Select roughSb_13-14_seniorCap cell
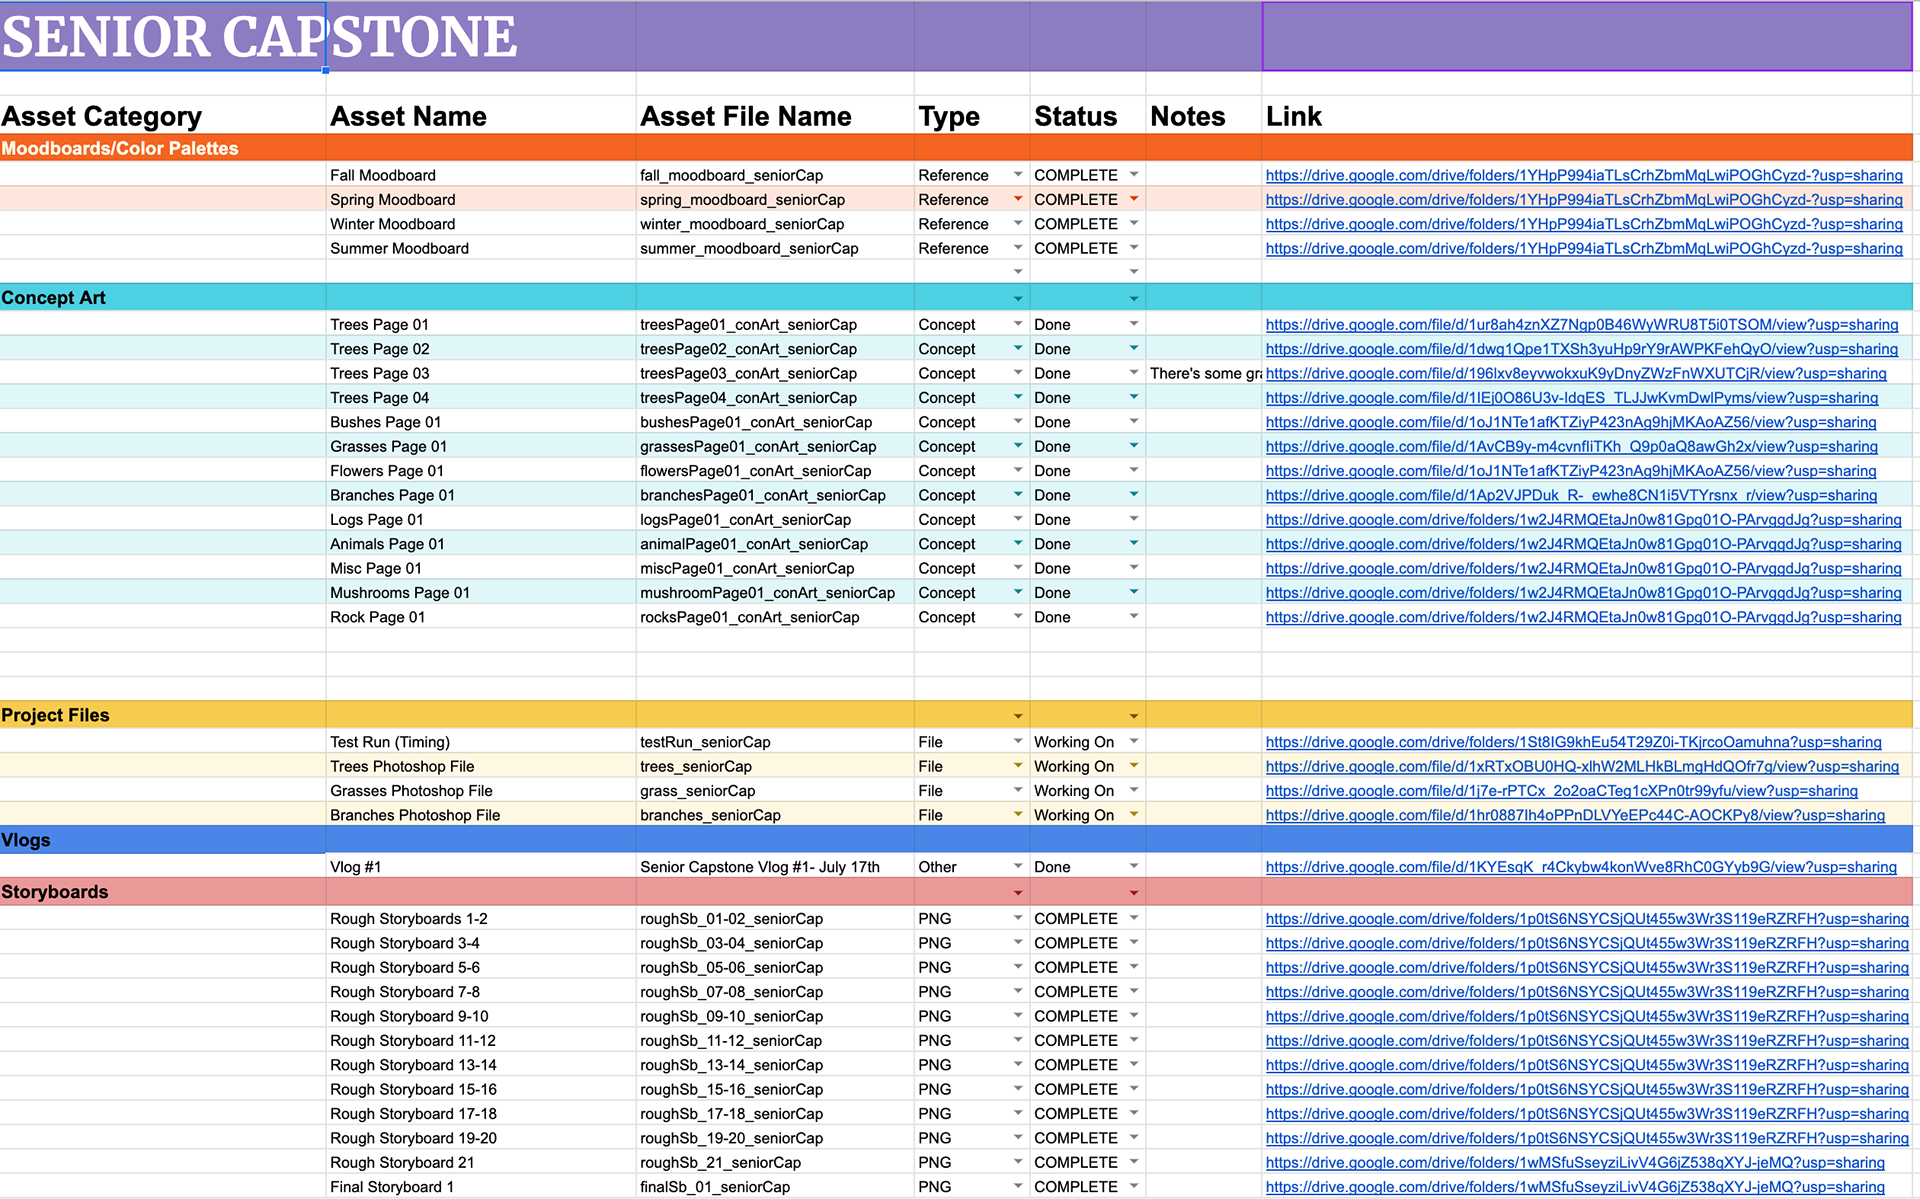Viewport: 1920px width, 1199px height. tap(775, 1065)
